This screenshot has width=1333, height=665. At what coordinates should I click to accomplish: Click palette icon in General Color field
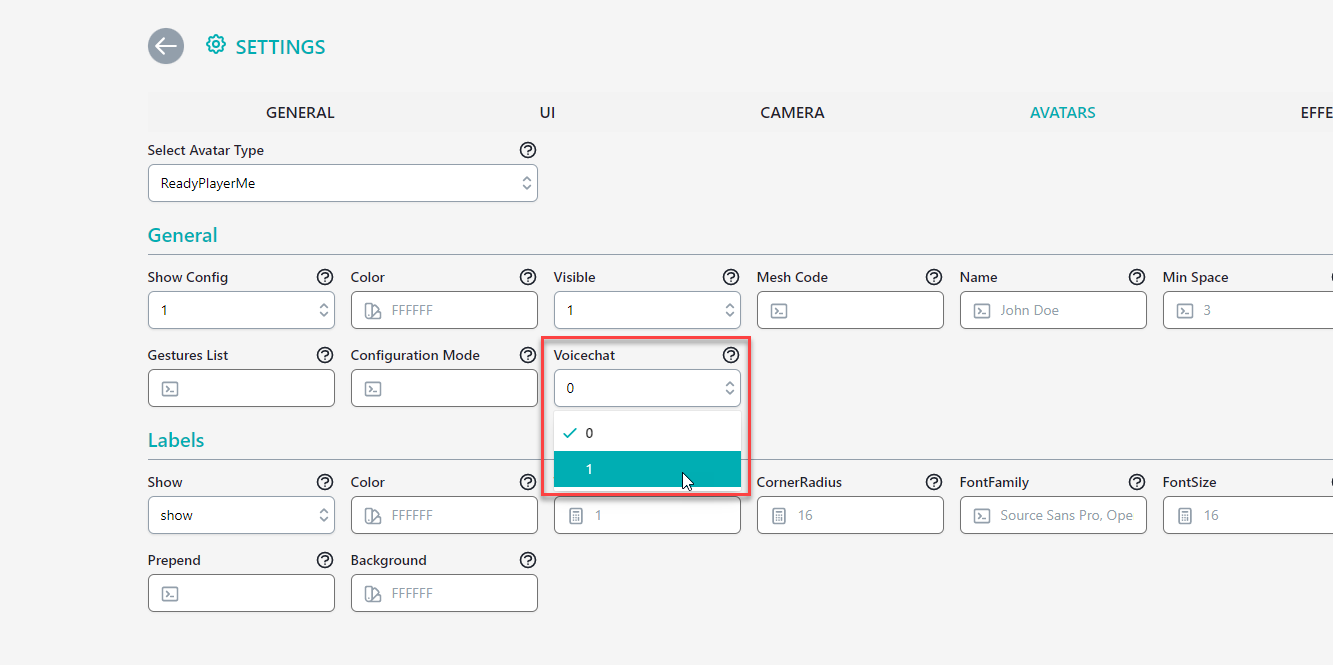click(x=373, y=311)
